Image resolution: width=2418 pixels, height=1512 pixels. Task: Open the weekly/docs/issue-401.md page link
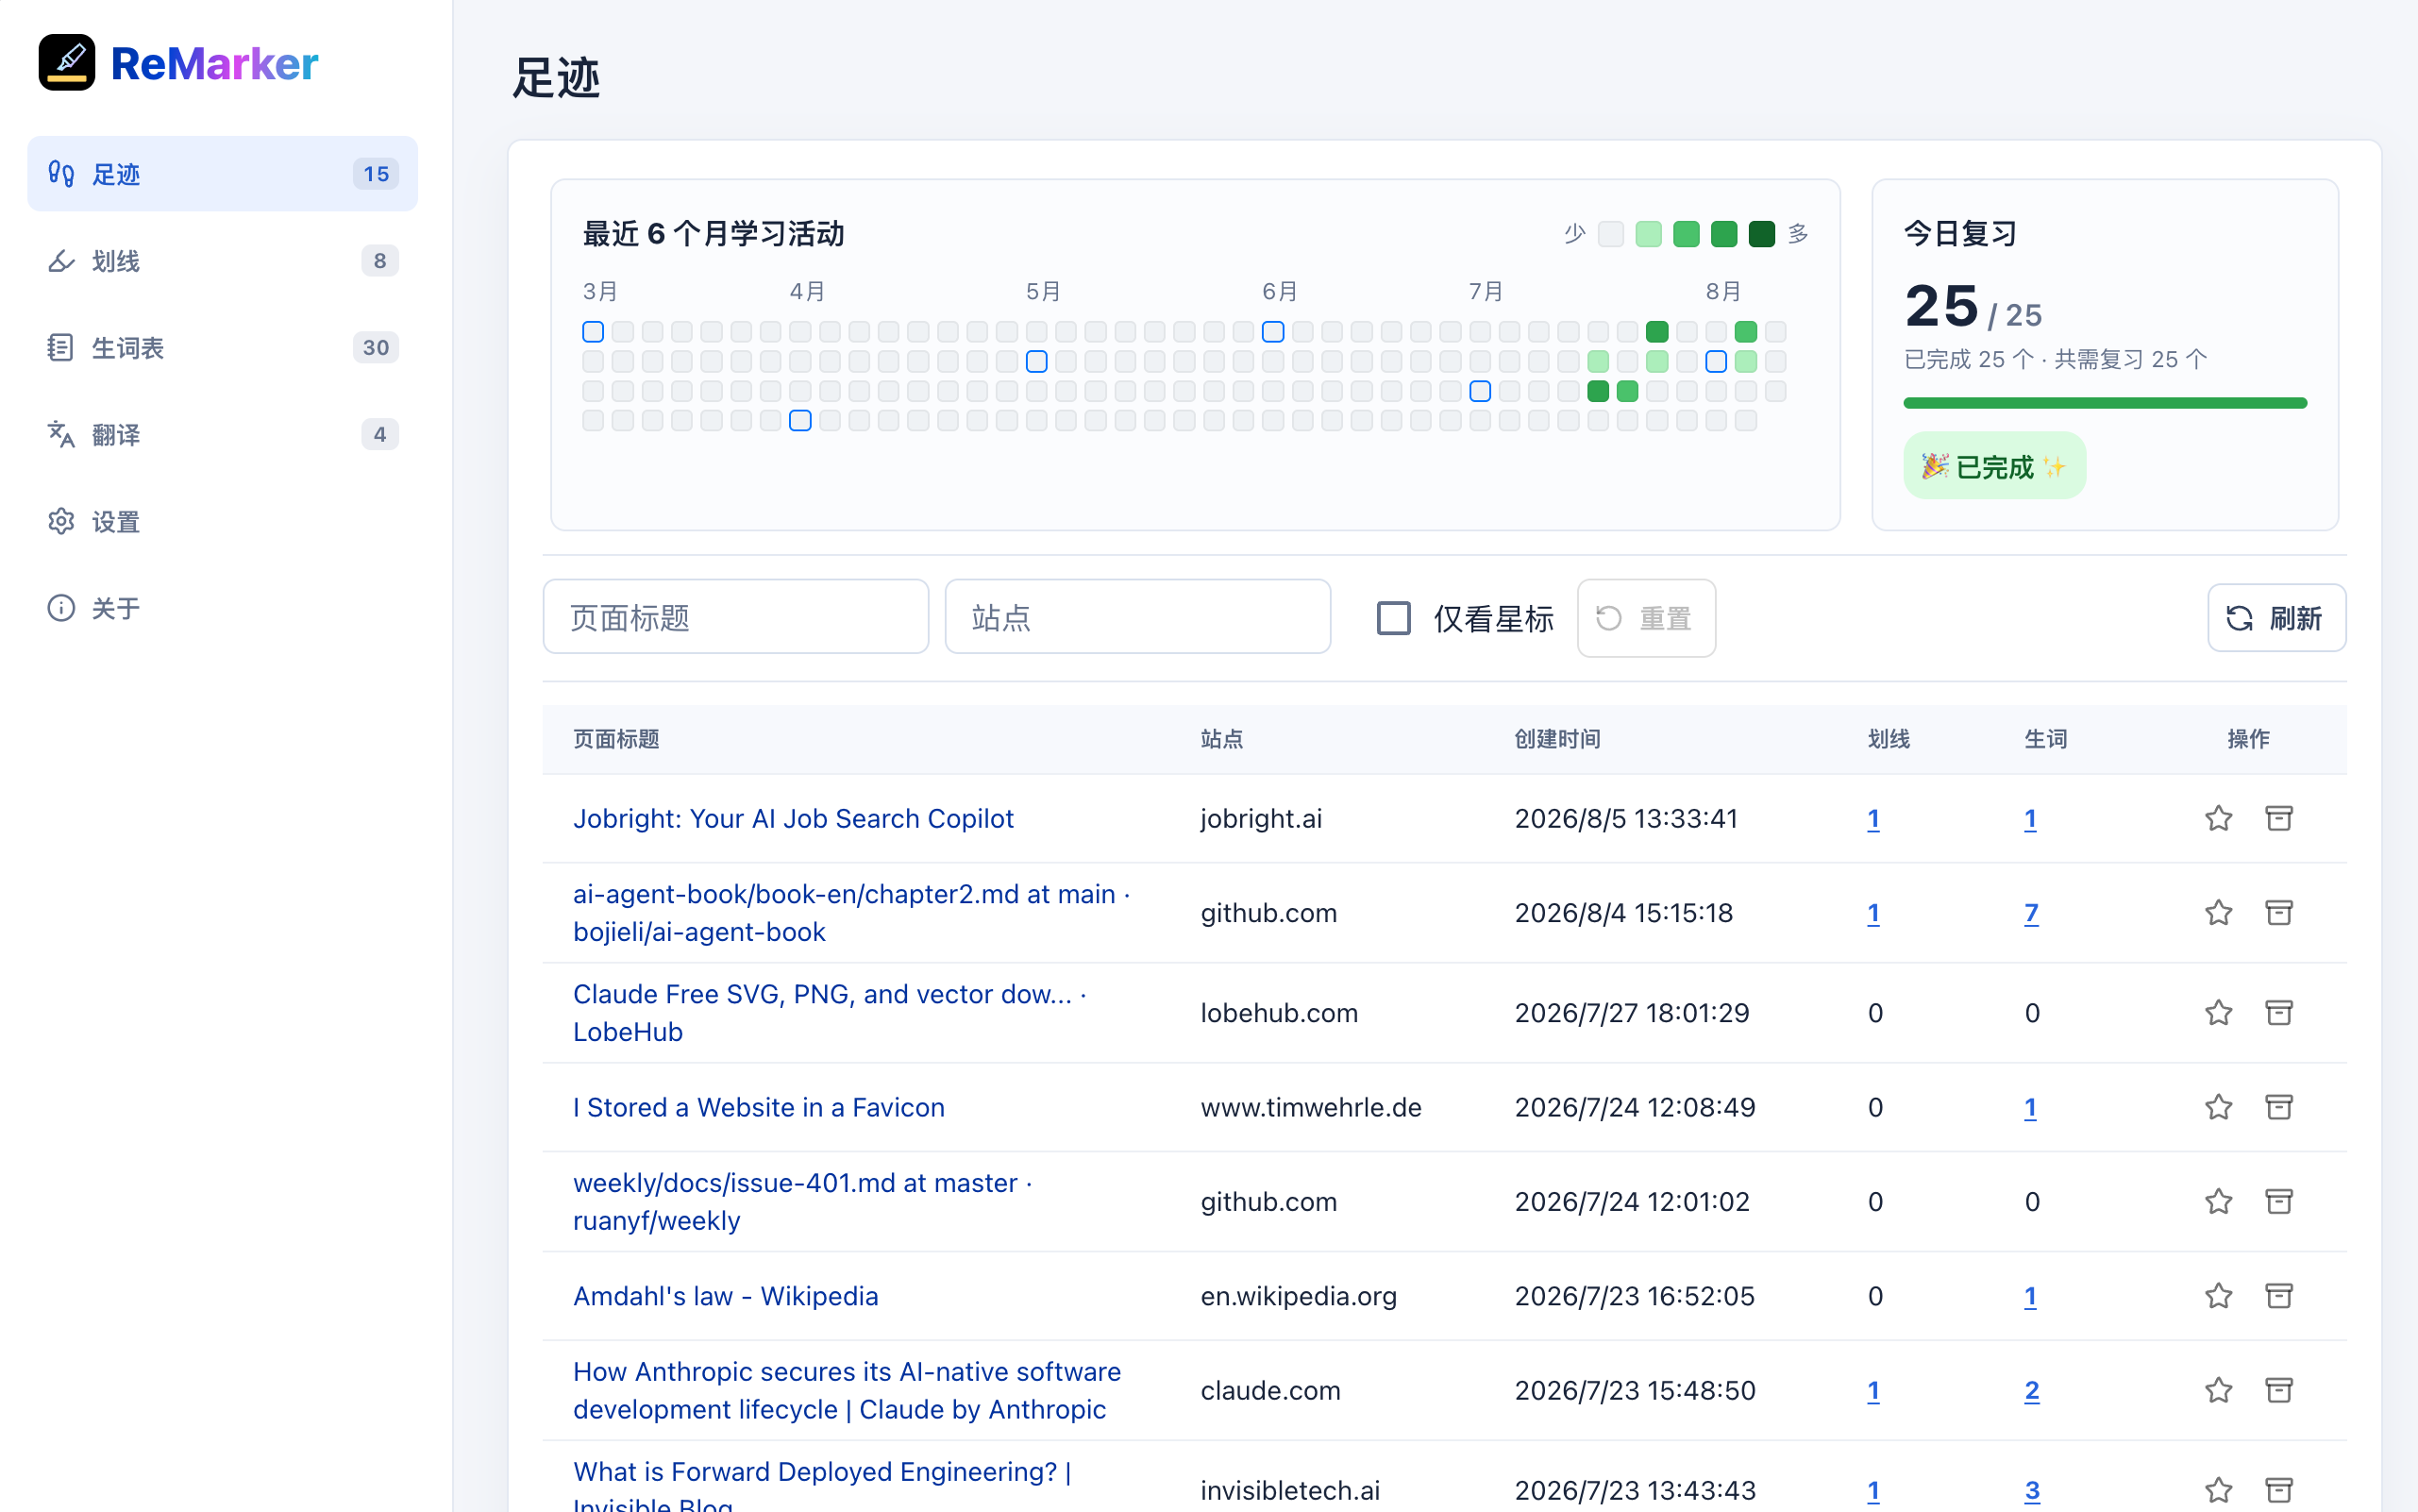point(802,1201)
